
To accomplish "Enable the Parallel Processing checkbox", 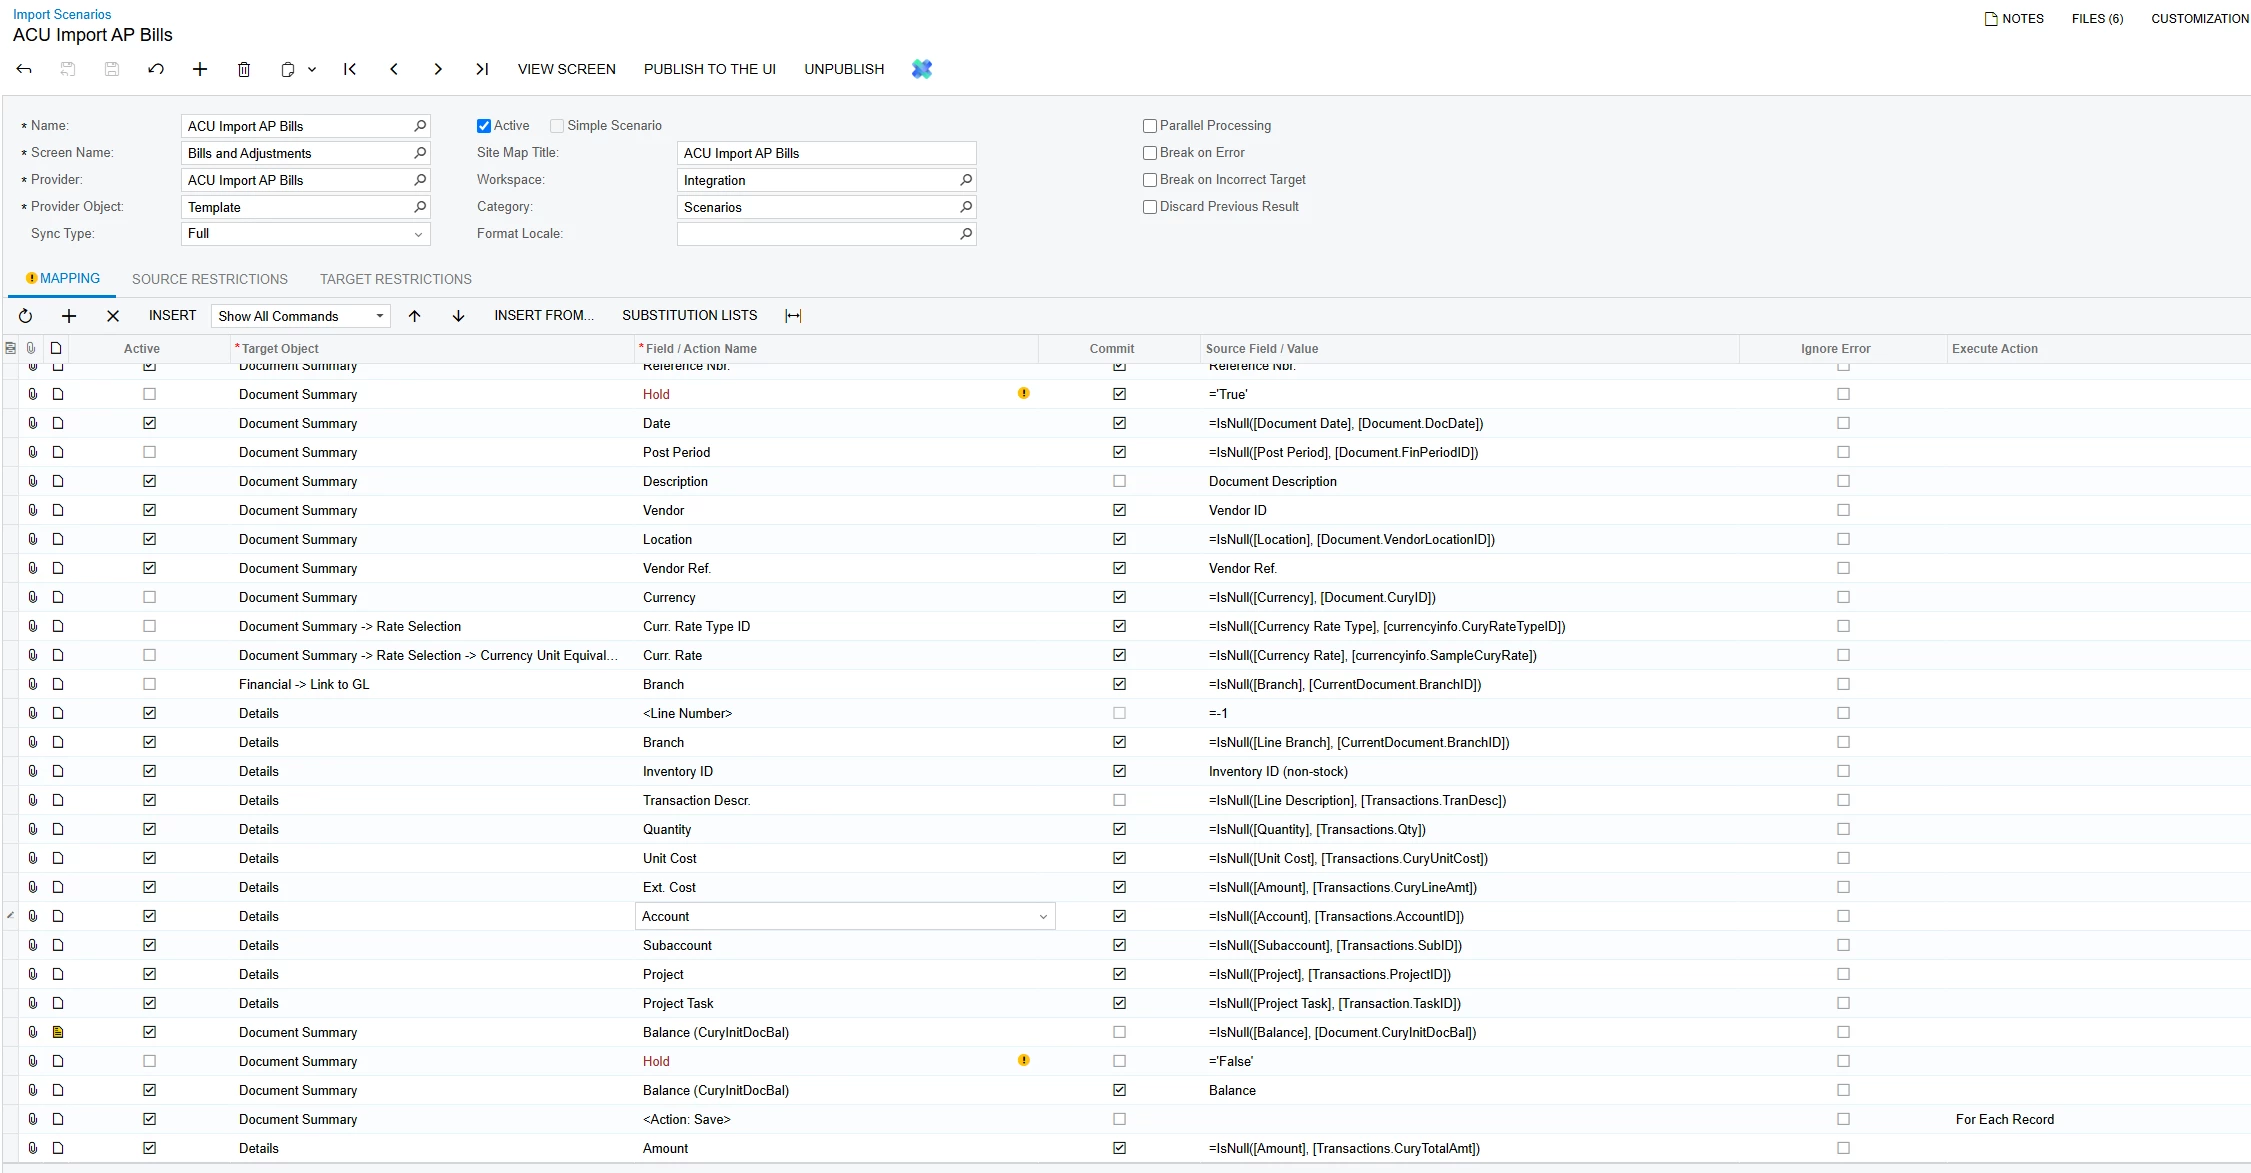I will [x=1150, y=126].
